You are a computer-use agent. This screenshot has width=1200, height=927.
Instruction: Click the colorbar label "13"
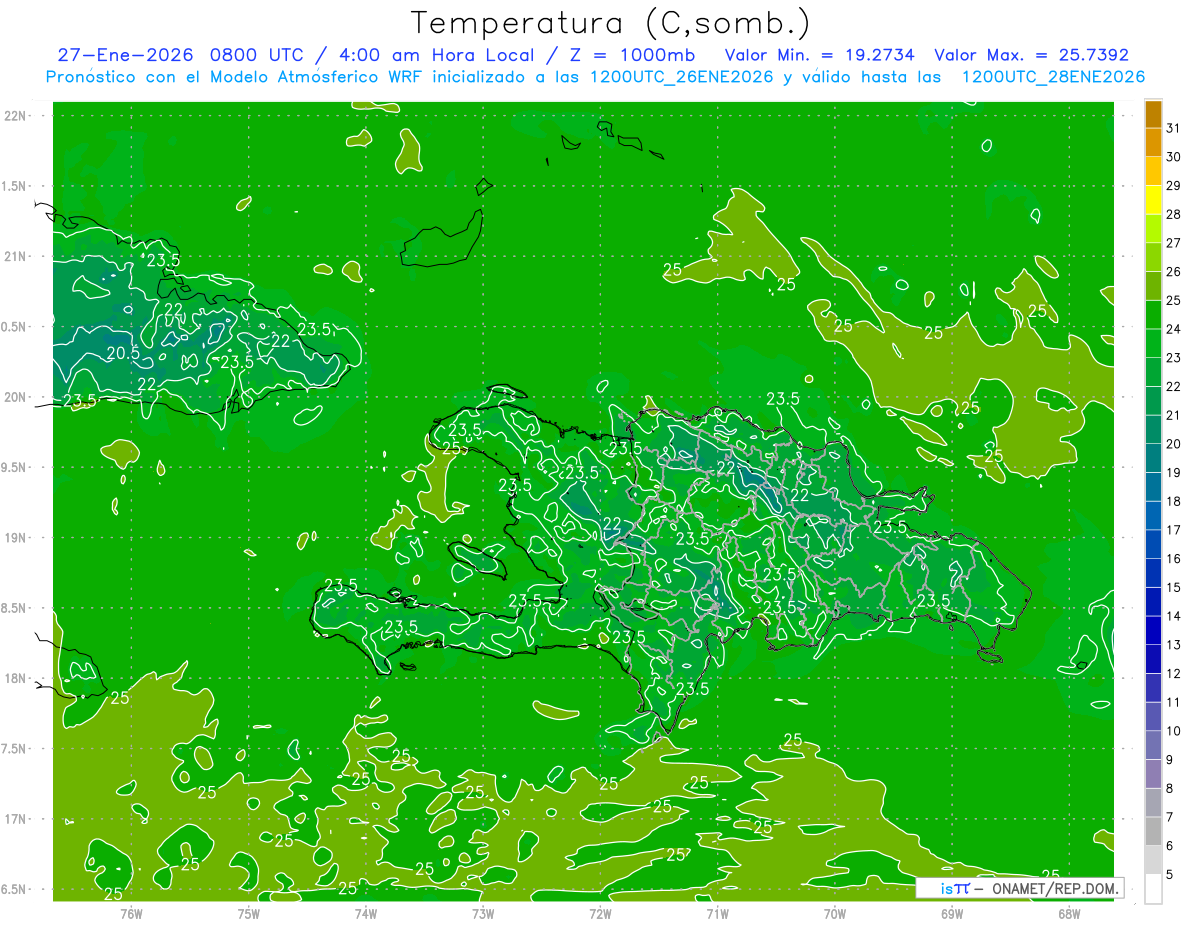(1174, 645)
